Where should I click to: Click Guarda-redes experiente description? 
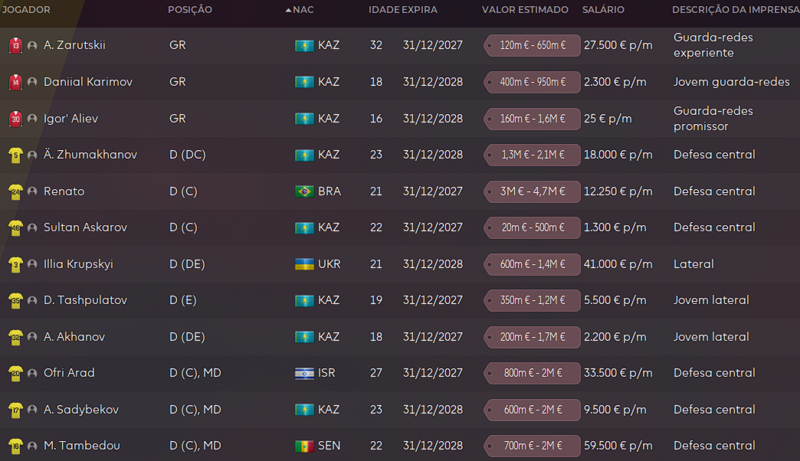coord(713,45)
